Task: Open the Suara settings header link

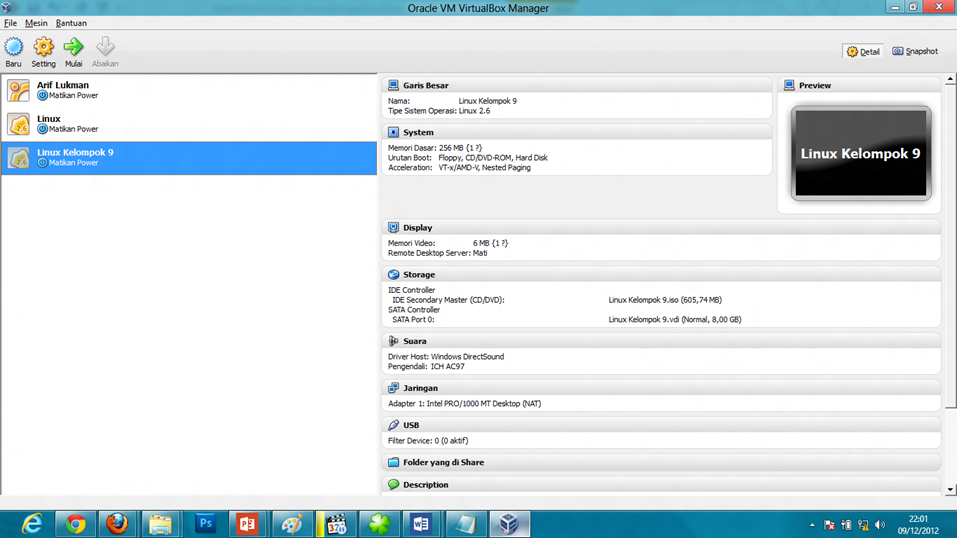Action: pos(414,341)
